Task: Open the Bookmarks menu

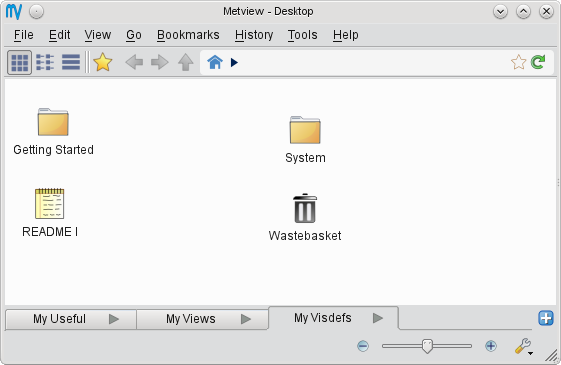Action: coord(188,35)
